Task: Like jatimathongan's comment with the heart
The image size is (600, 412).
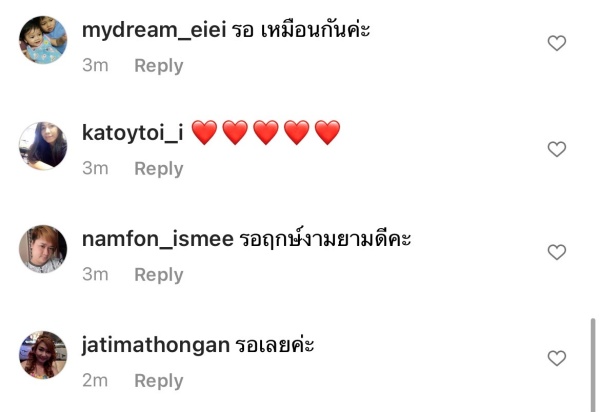Action: [557, 358]
